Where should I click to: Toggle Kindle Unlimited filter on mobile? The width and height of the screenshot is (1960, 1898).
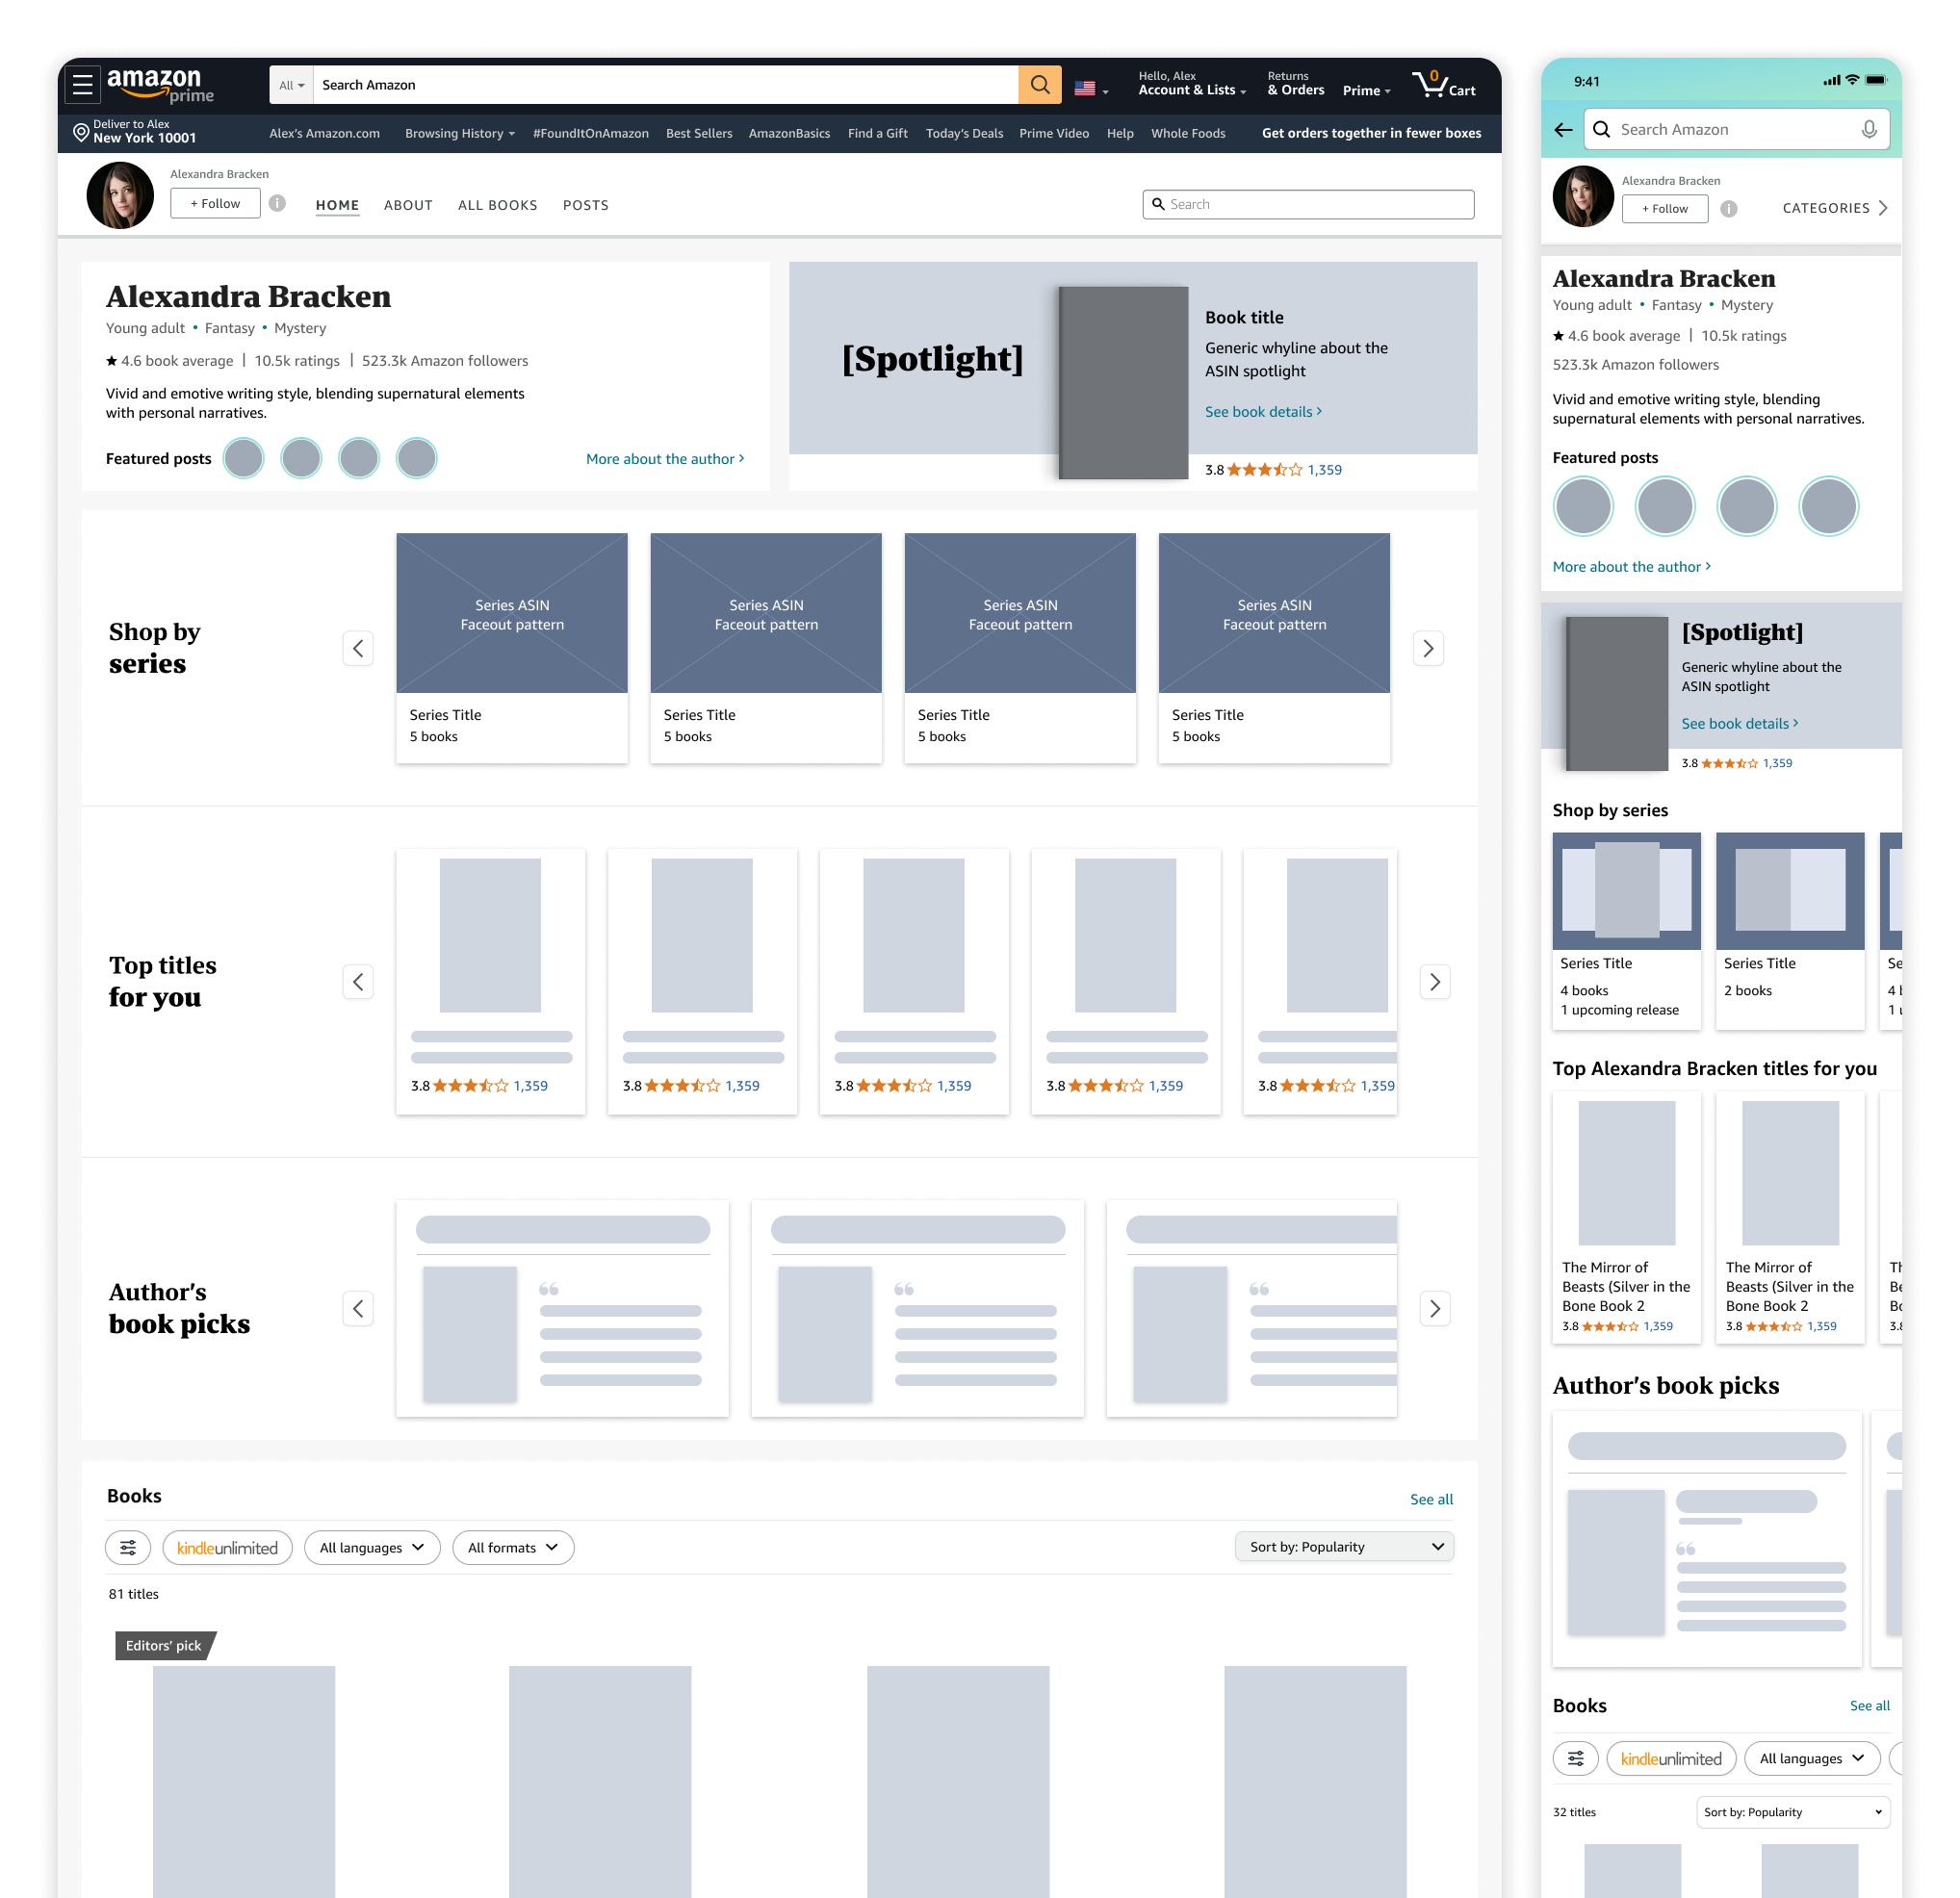tap(1670, 1759)
